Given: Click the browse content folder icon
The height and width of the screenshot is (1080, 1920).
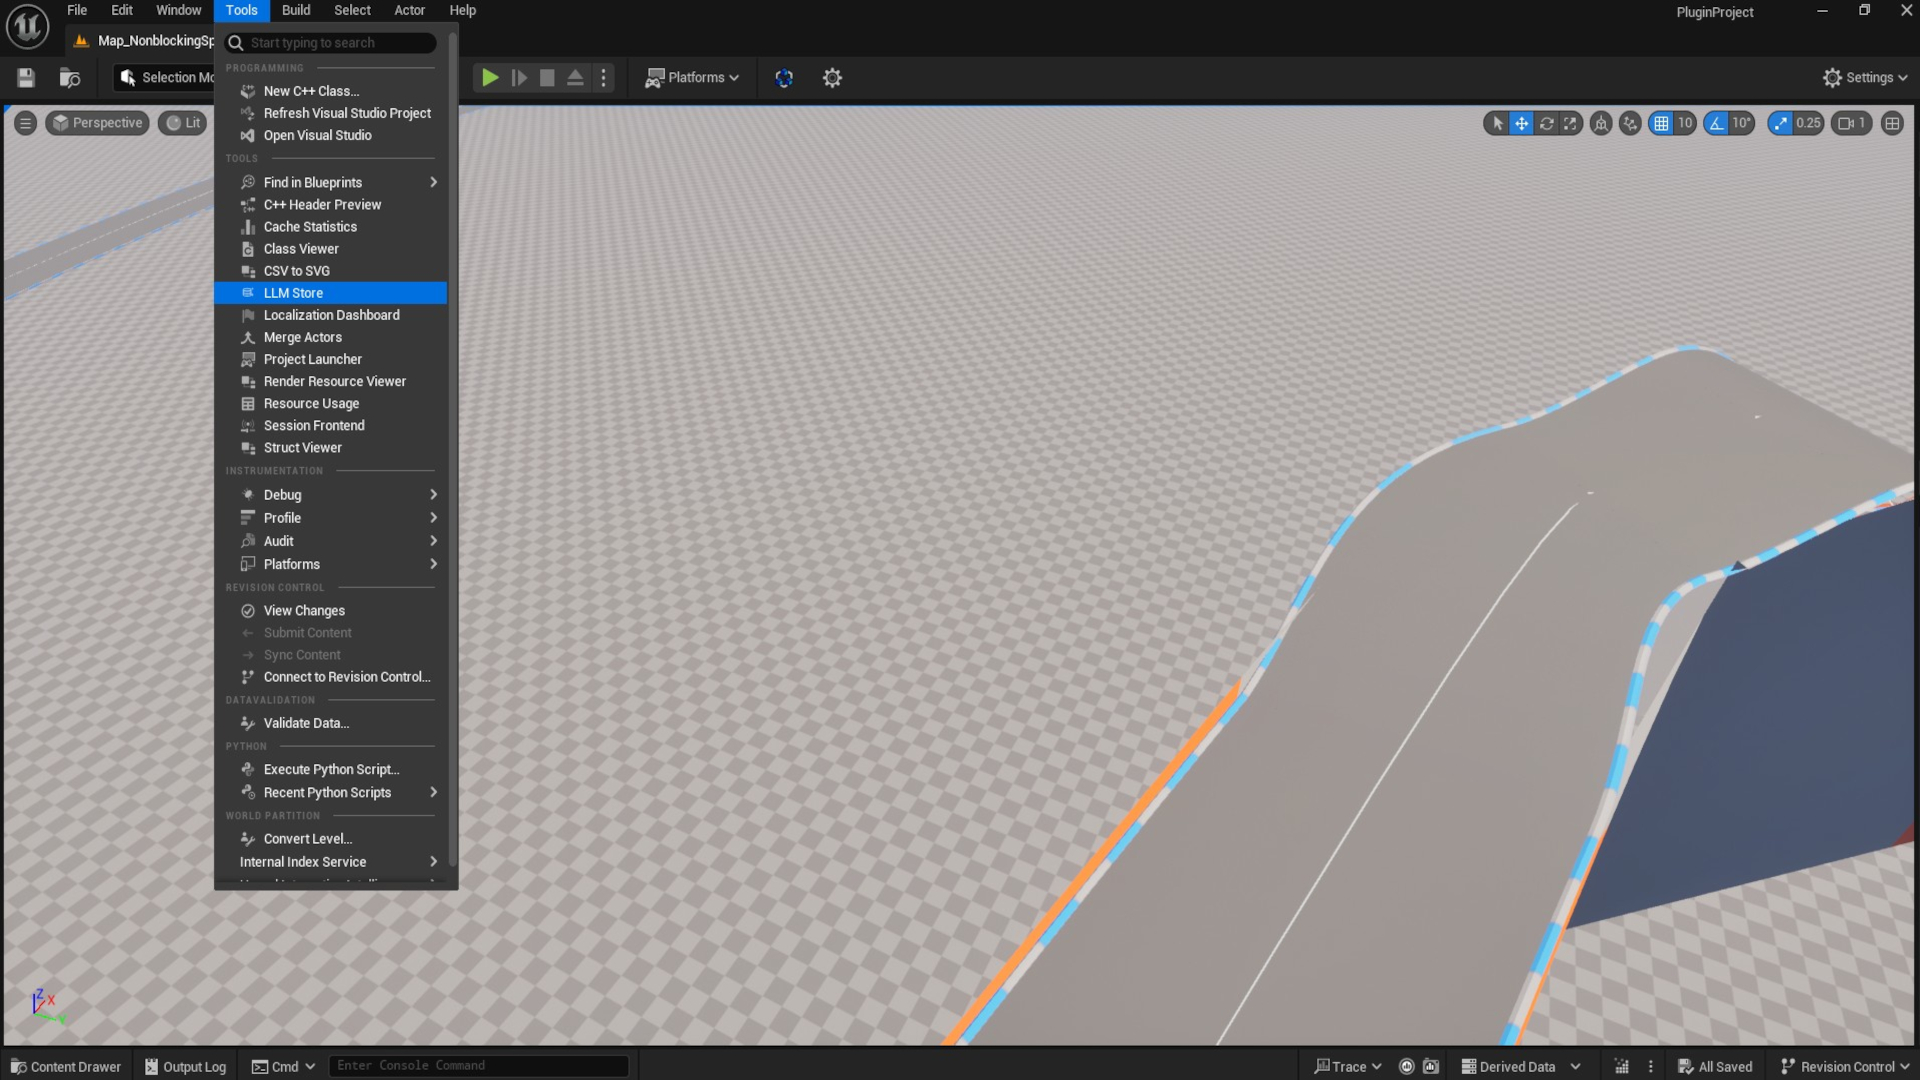Looking at the screenshot, I should tap(70, 78).
